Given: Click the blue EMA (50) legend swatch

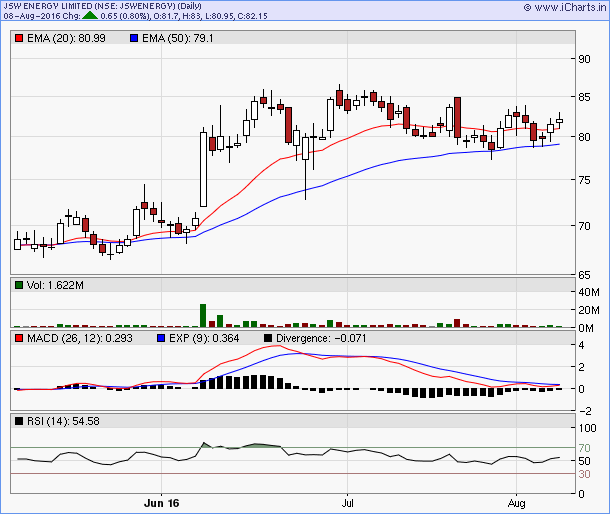Looking at the screenshot, I should point(134,38).
